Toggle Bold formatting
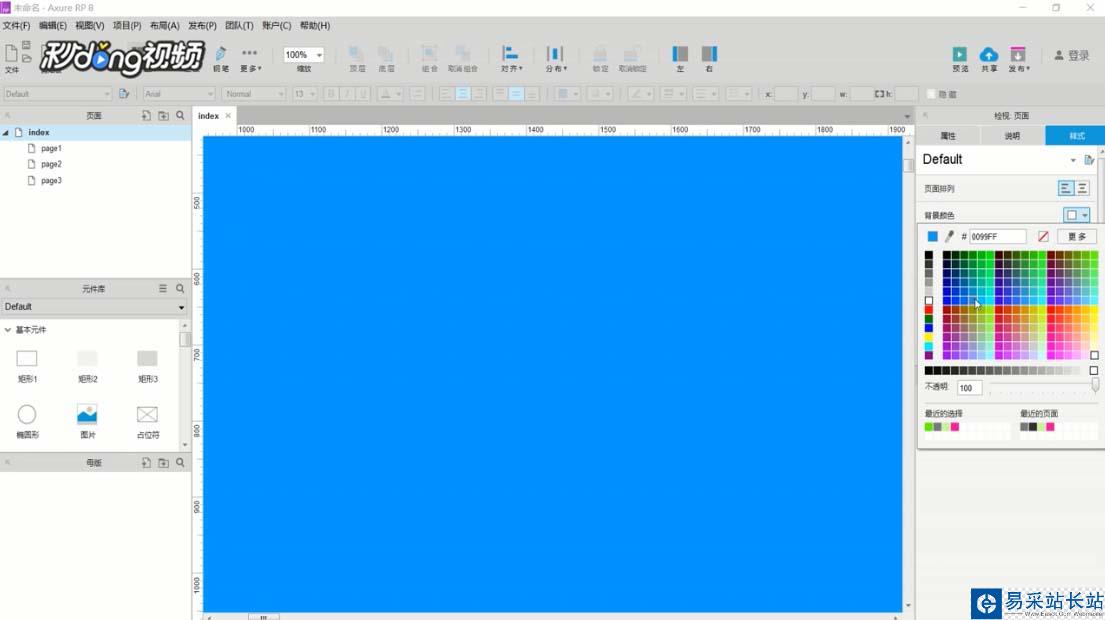 coord(331,94)
